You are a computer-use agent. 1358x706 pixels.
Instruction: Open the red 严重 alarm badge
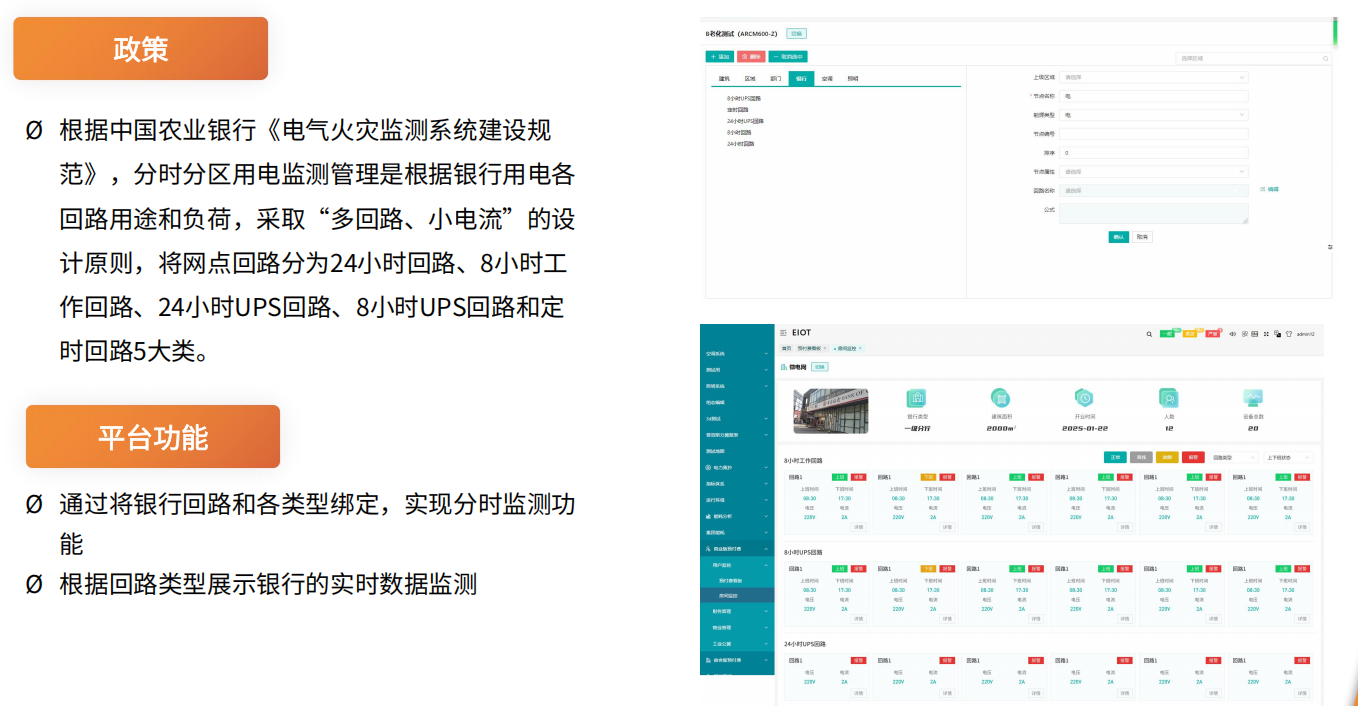(1213, 334)
